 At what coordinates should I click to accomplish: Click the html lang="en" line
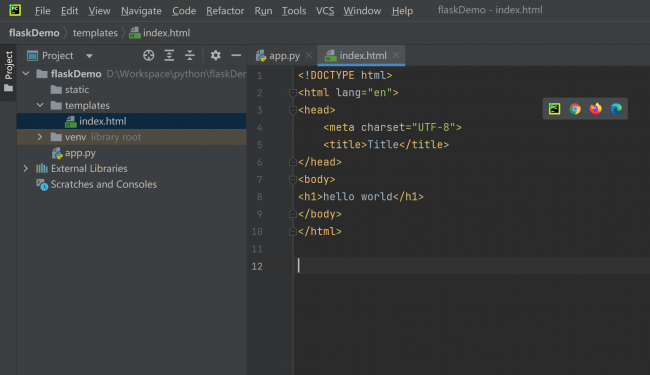pyautogui.click(x=348, y=93)
